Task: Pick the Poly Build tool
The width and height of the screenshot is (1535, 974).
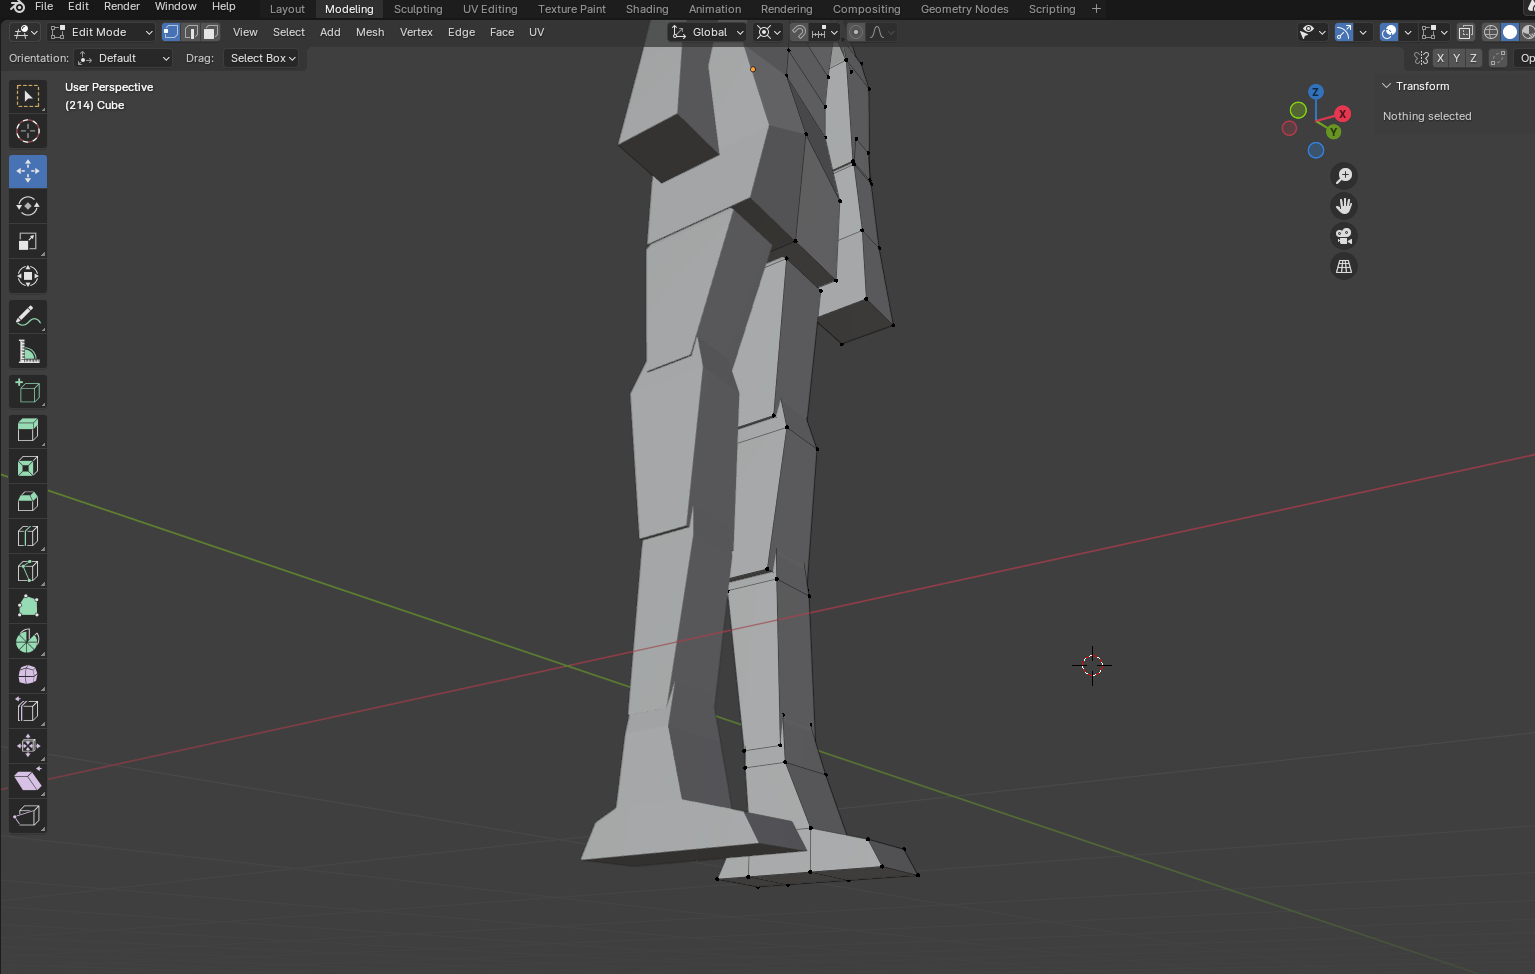Action: (28, 606)
